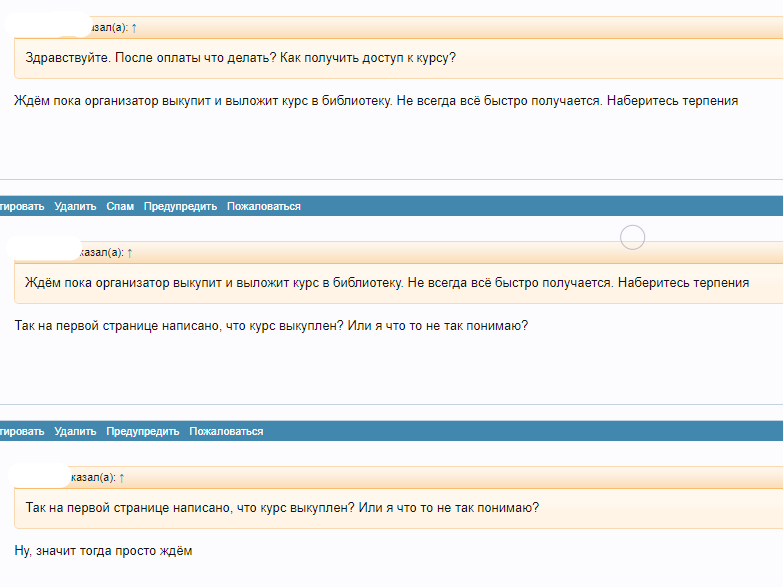Viewport: 783px width, 587px height.
Task: Click the quoted block beginning "Ждём пока организатор"
Action: [386, 283]
